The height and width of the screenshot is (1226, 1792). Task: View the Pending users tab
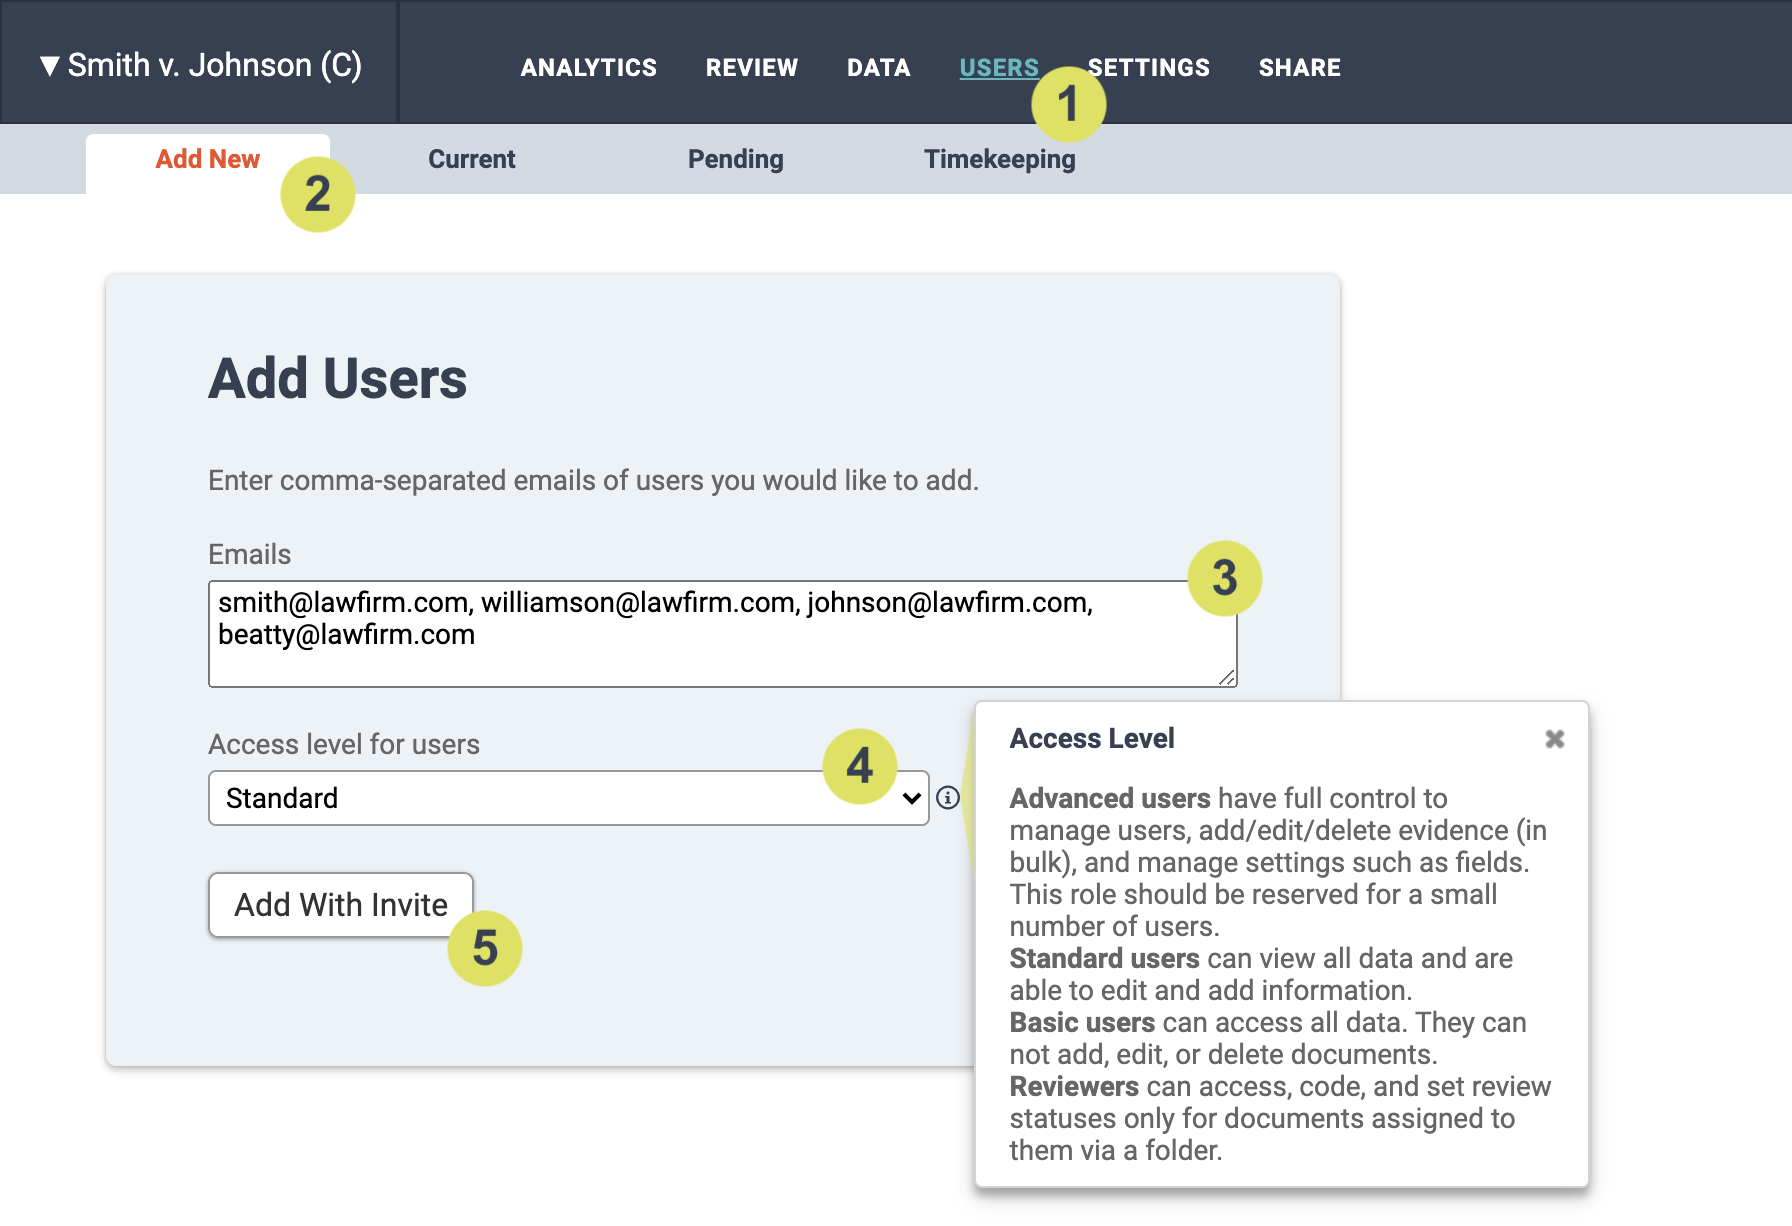coord(736,160)
